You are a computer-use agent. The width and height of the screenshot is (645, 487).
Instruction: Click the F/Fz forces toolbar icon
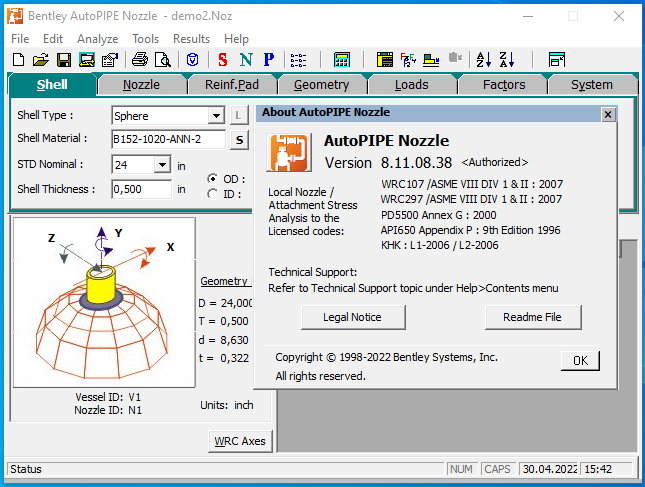(x=408, y=60)
